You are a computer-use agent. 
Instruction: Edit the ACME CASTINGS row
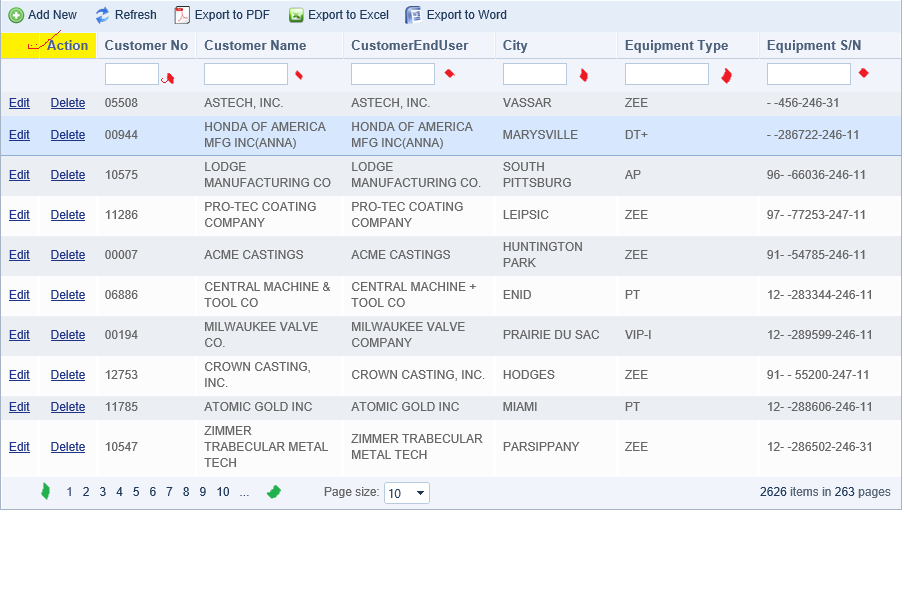click(19, 255)
